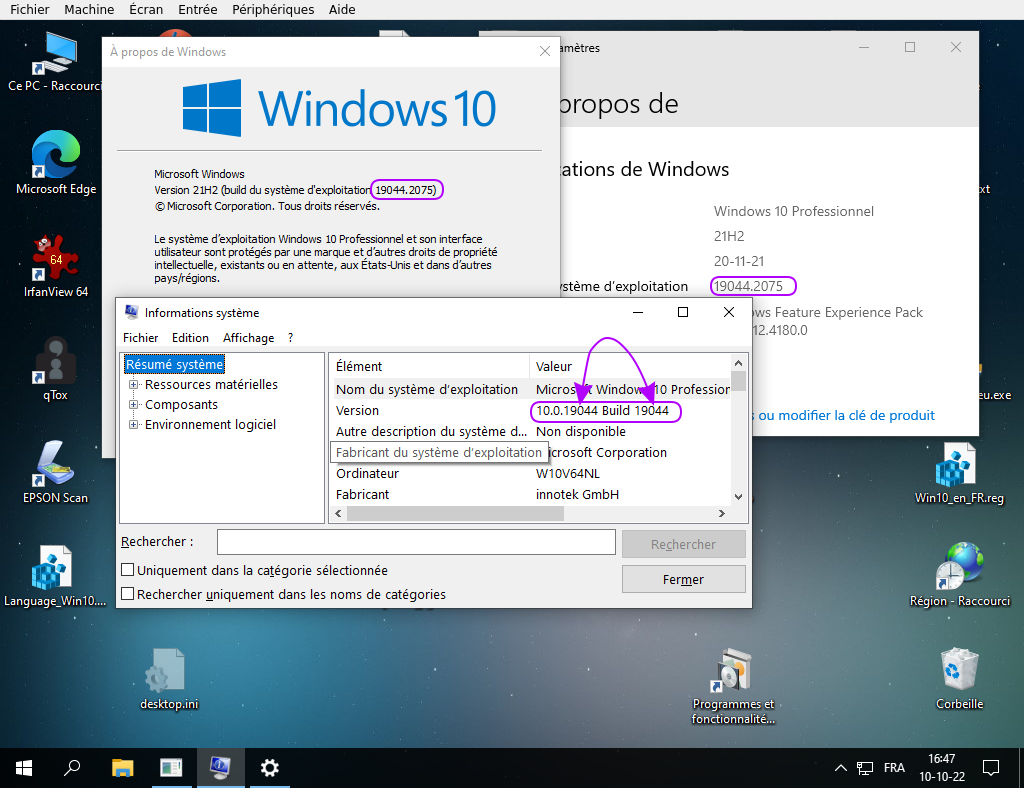1024x788 pixels.
Task: Expand the Environnement logiciel tree node
Action: (134, 424)
